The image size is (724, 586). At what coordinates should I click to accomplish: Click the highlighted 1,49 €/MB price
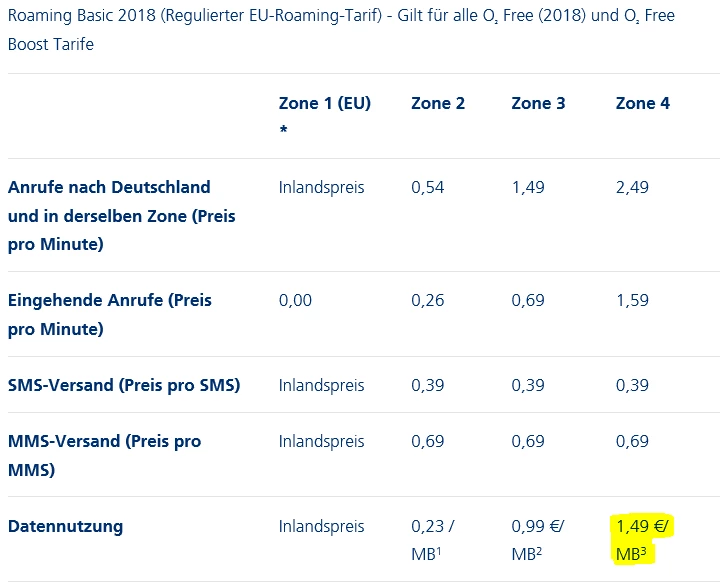tap(638, 537)
